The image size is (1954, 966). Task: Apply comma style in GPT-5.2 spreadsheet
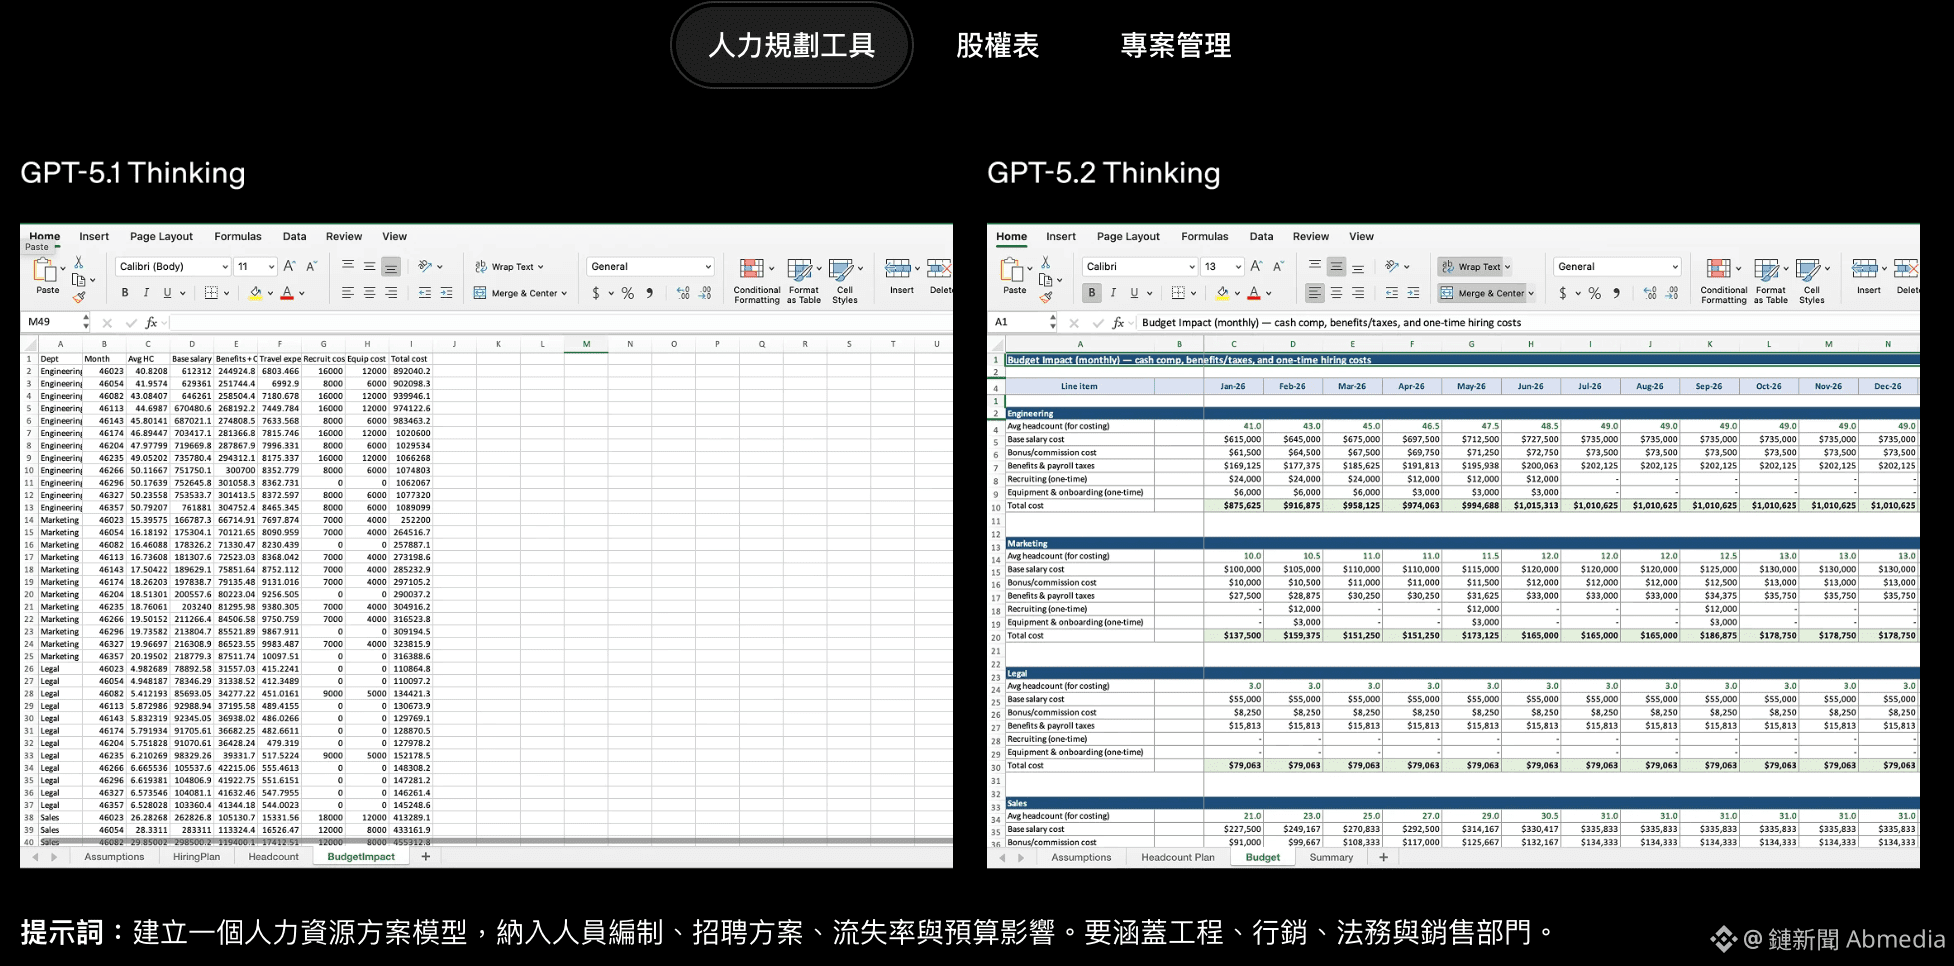(1616, 293)
